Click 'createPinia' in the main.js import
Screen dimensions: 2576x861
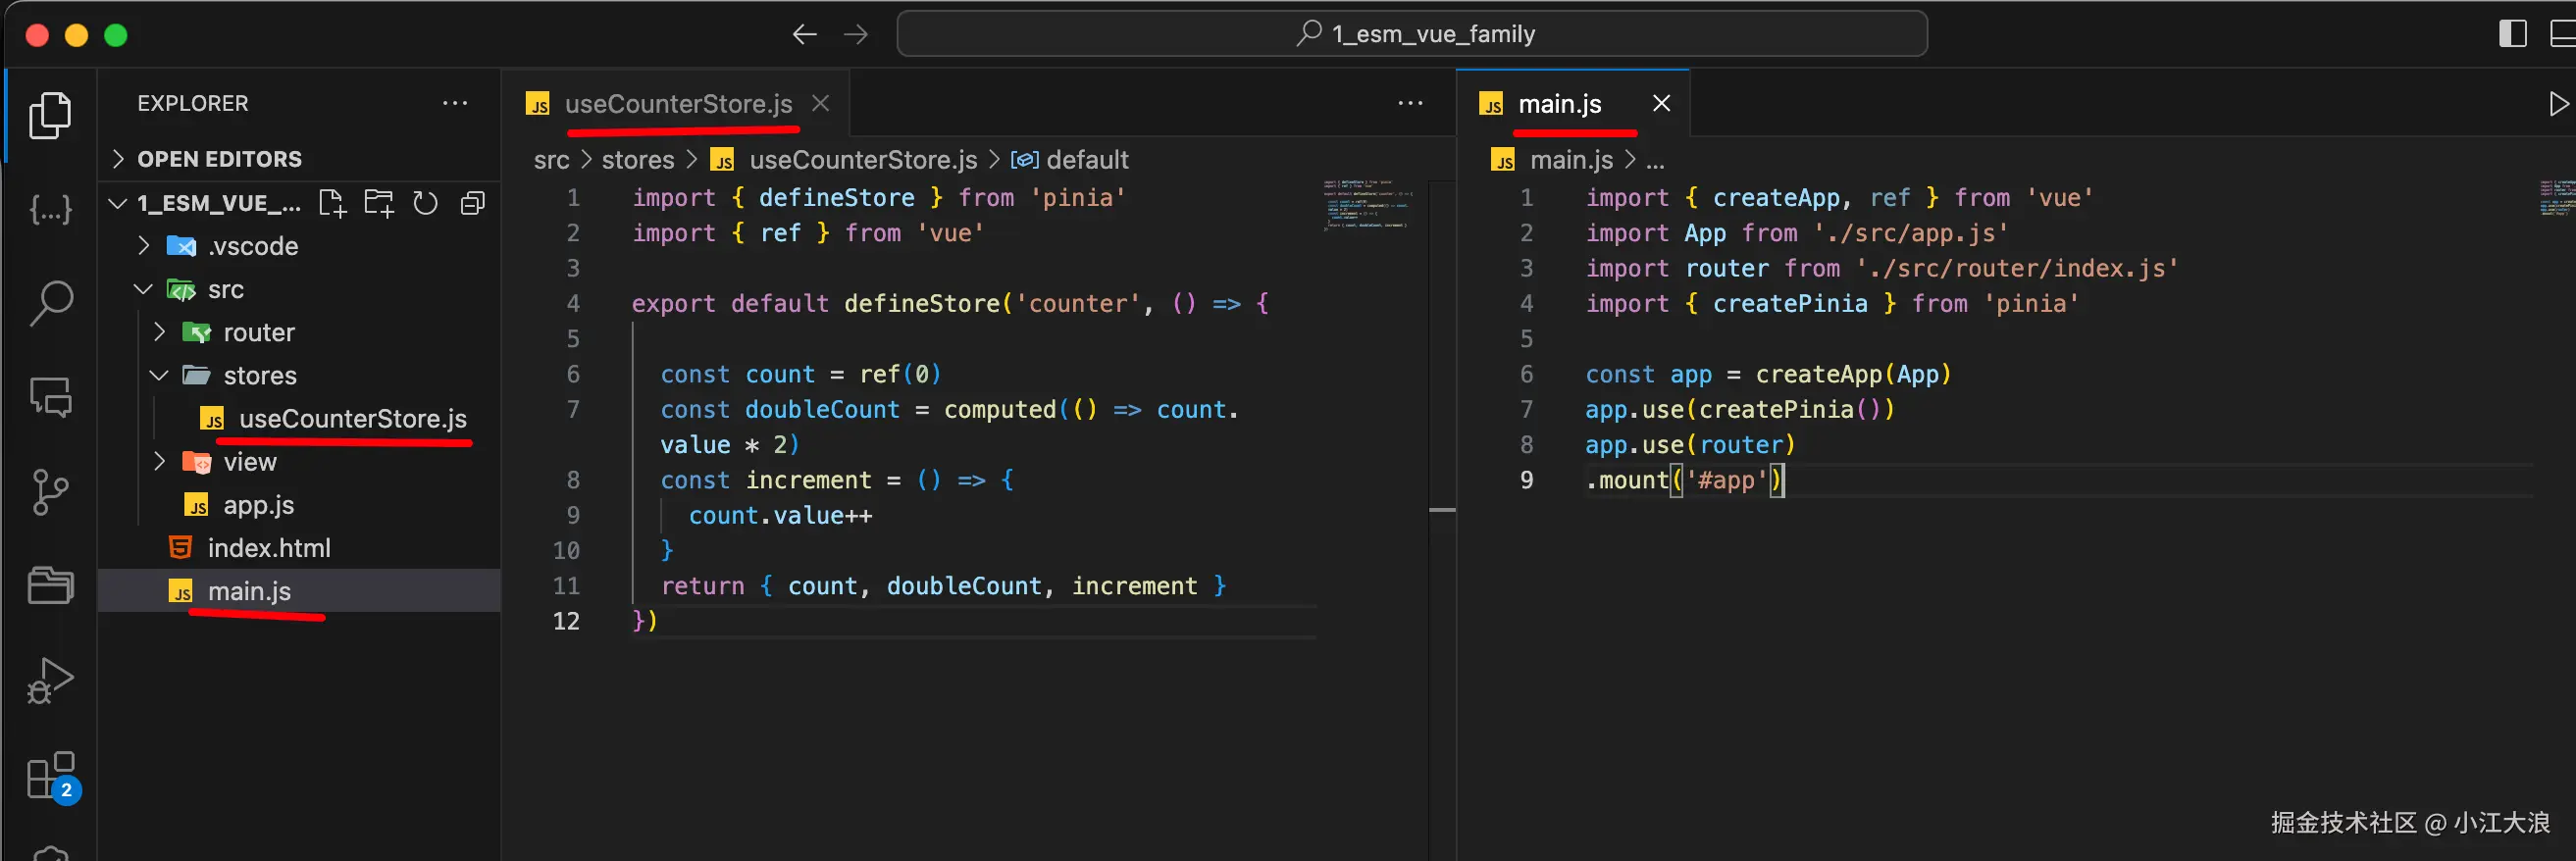(x=1790, y=304)
